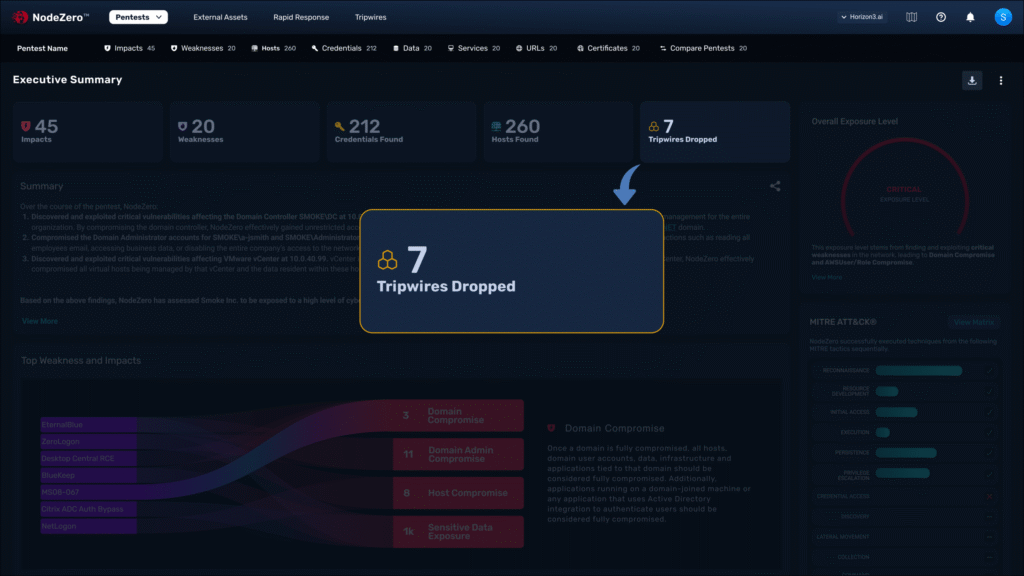Open the sitemap map icon in the header
Image resolution: width=1024 pixels, height=576 pixels.
click(911, 16)
